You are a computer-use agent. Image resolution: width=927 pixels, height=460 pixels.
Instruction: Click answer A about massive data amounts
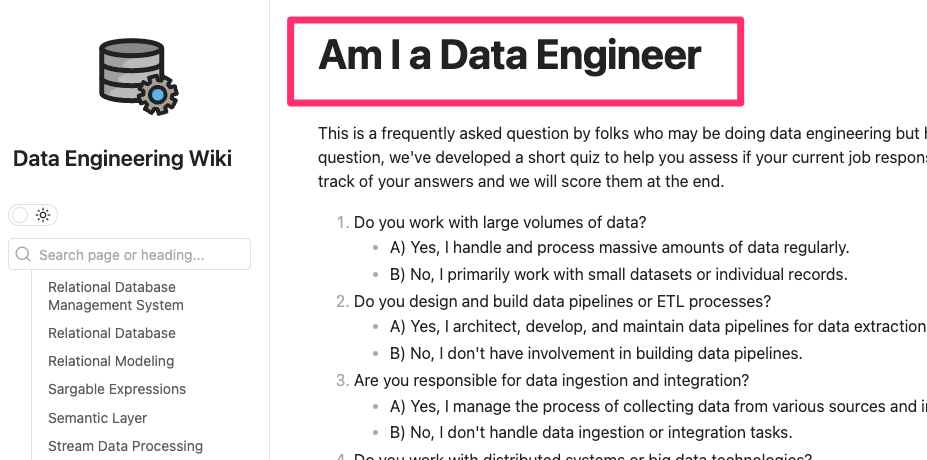pos(620,247)
